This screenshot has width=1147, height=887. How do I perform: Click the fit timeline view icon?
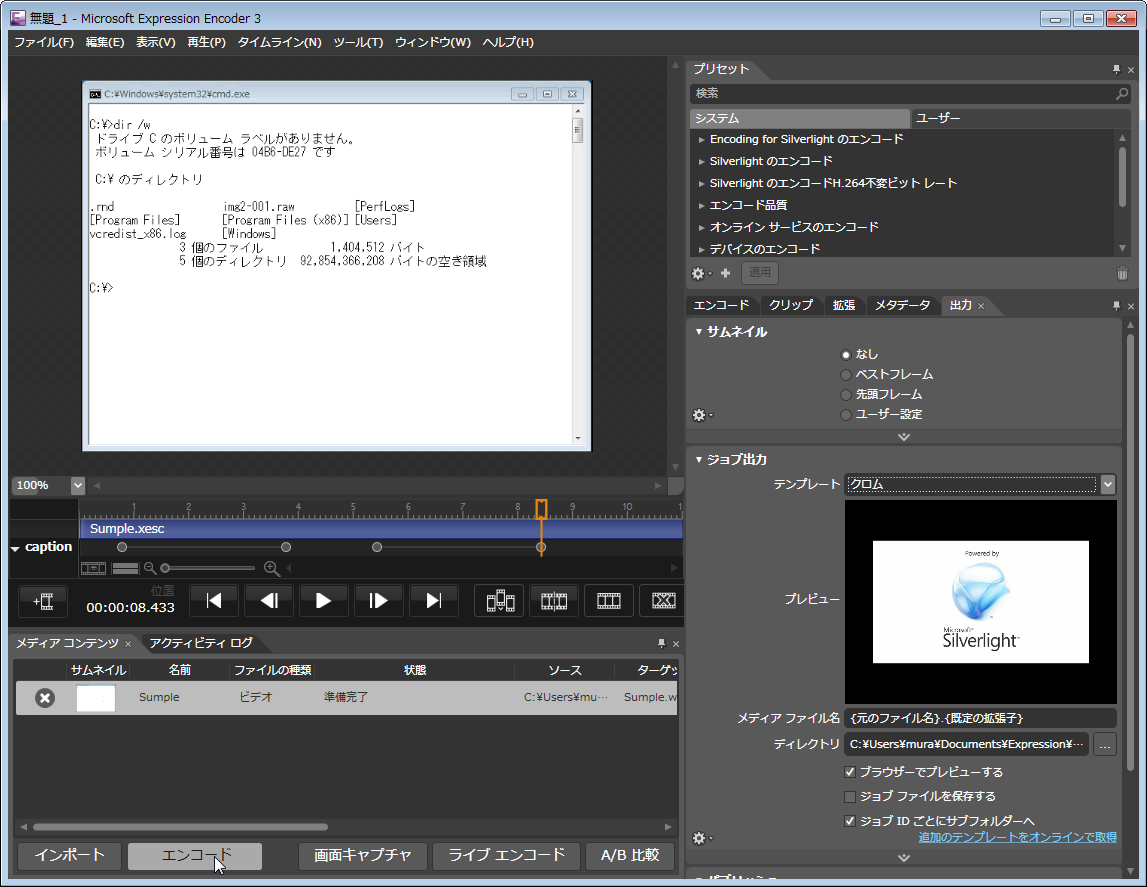coord(94,568)
